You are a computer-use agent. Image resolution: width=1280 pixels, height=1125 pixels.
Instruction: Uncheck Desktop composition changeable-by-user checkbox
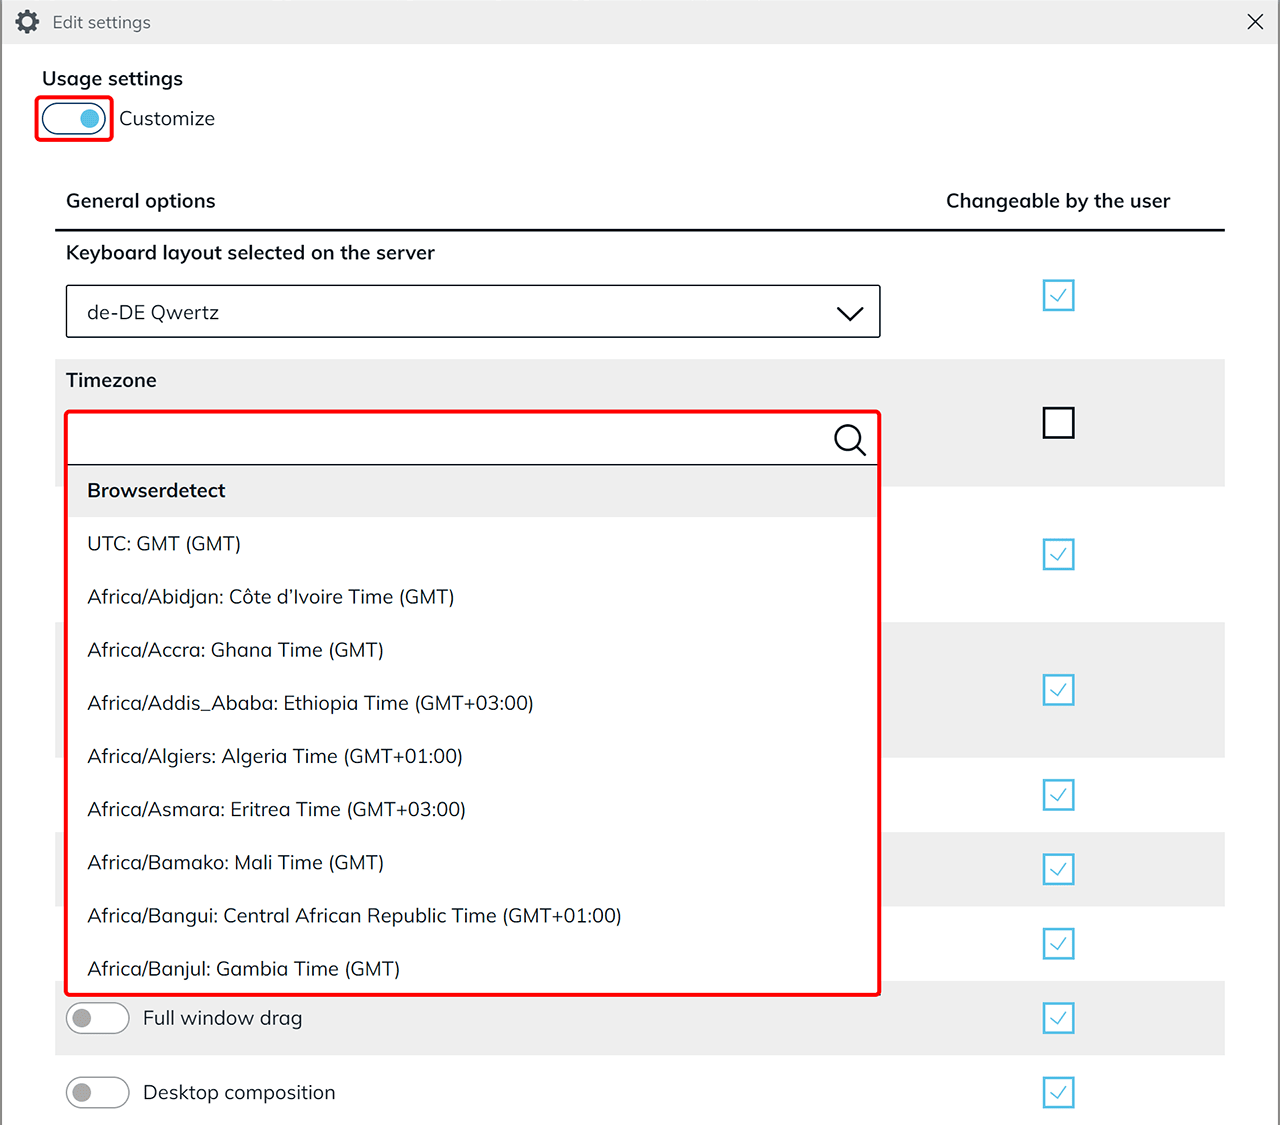coord(1058,1092)
